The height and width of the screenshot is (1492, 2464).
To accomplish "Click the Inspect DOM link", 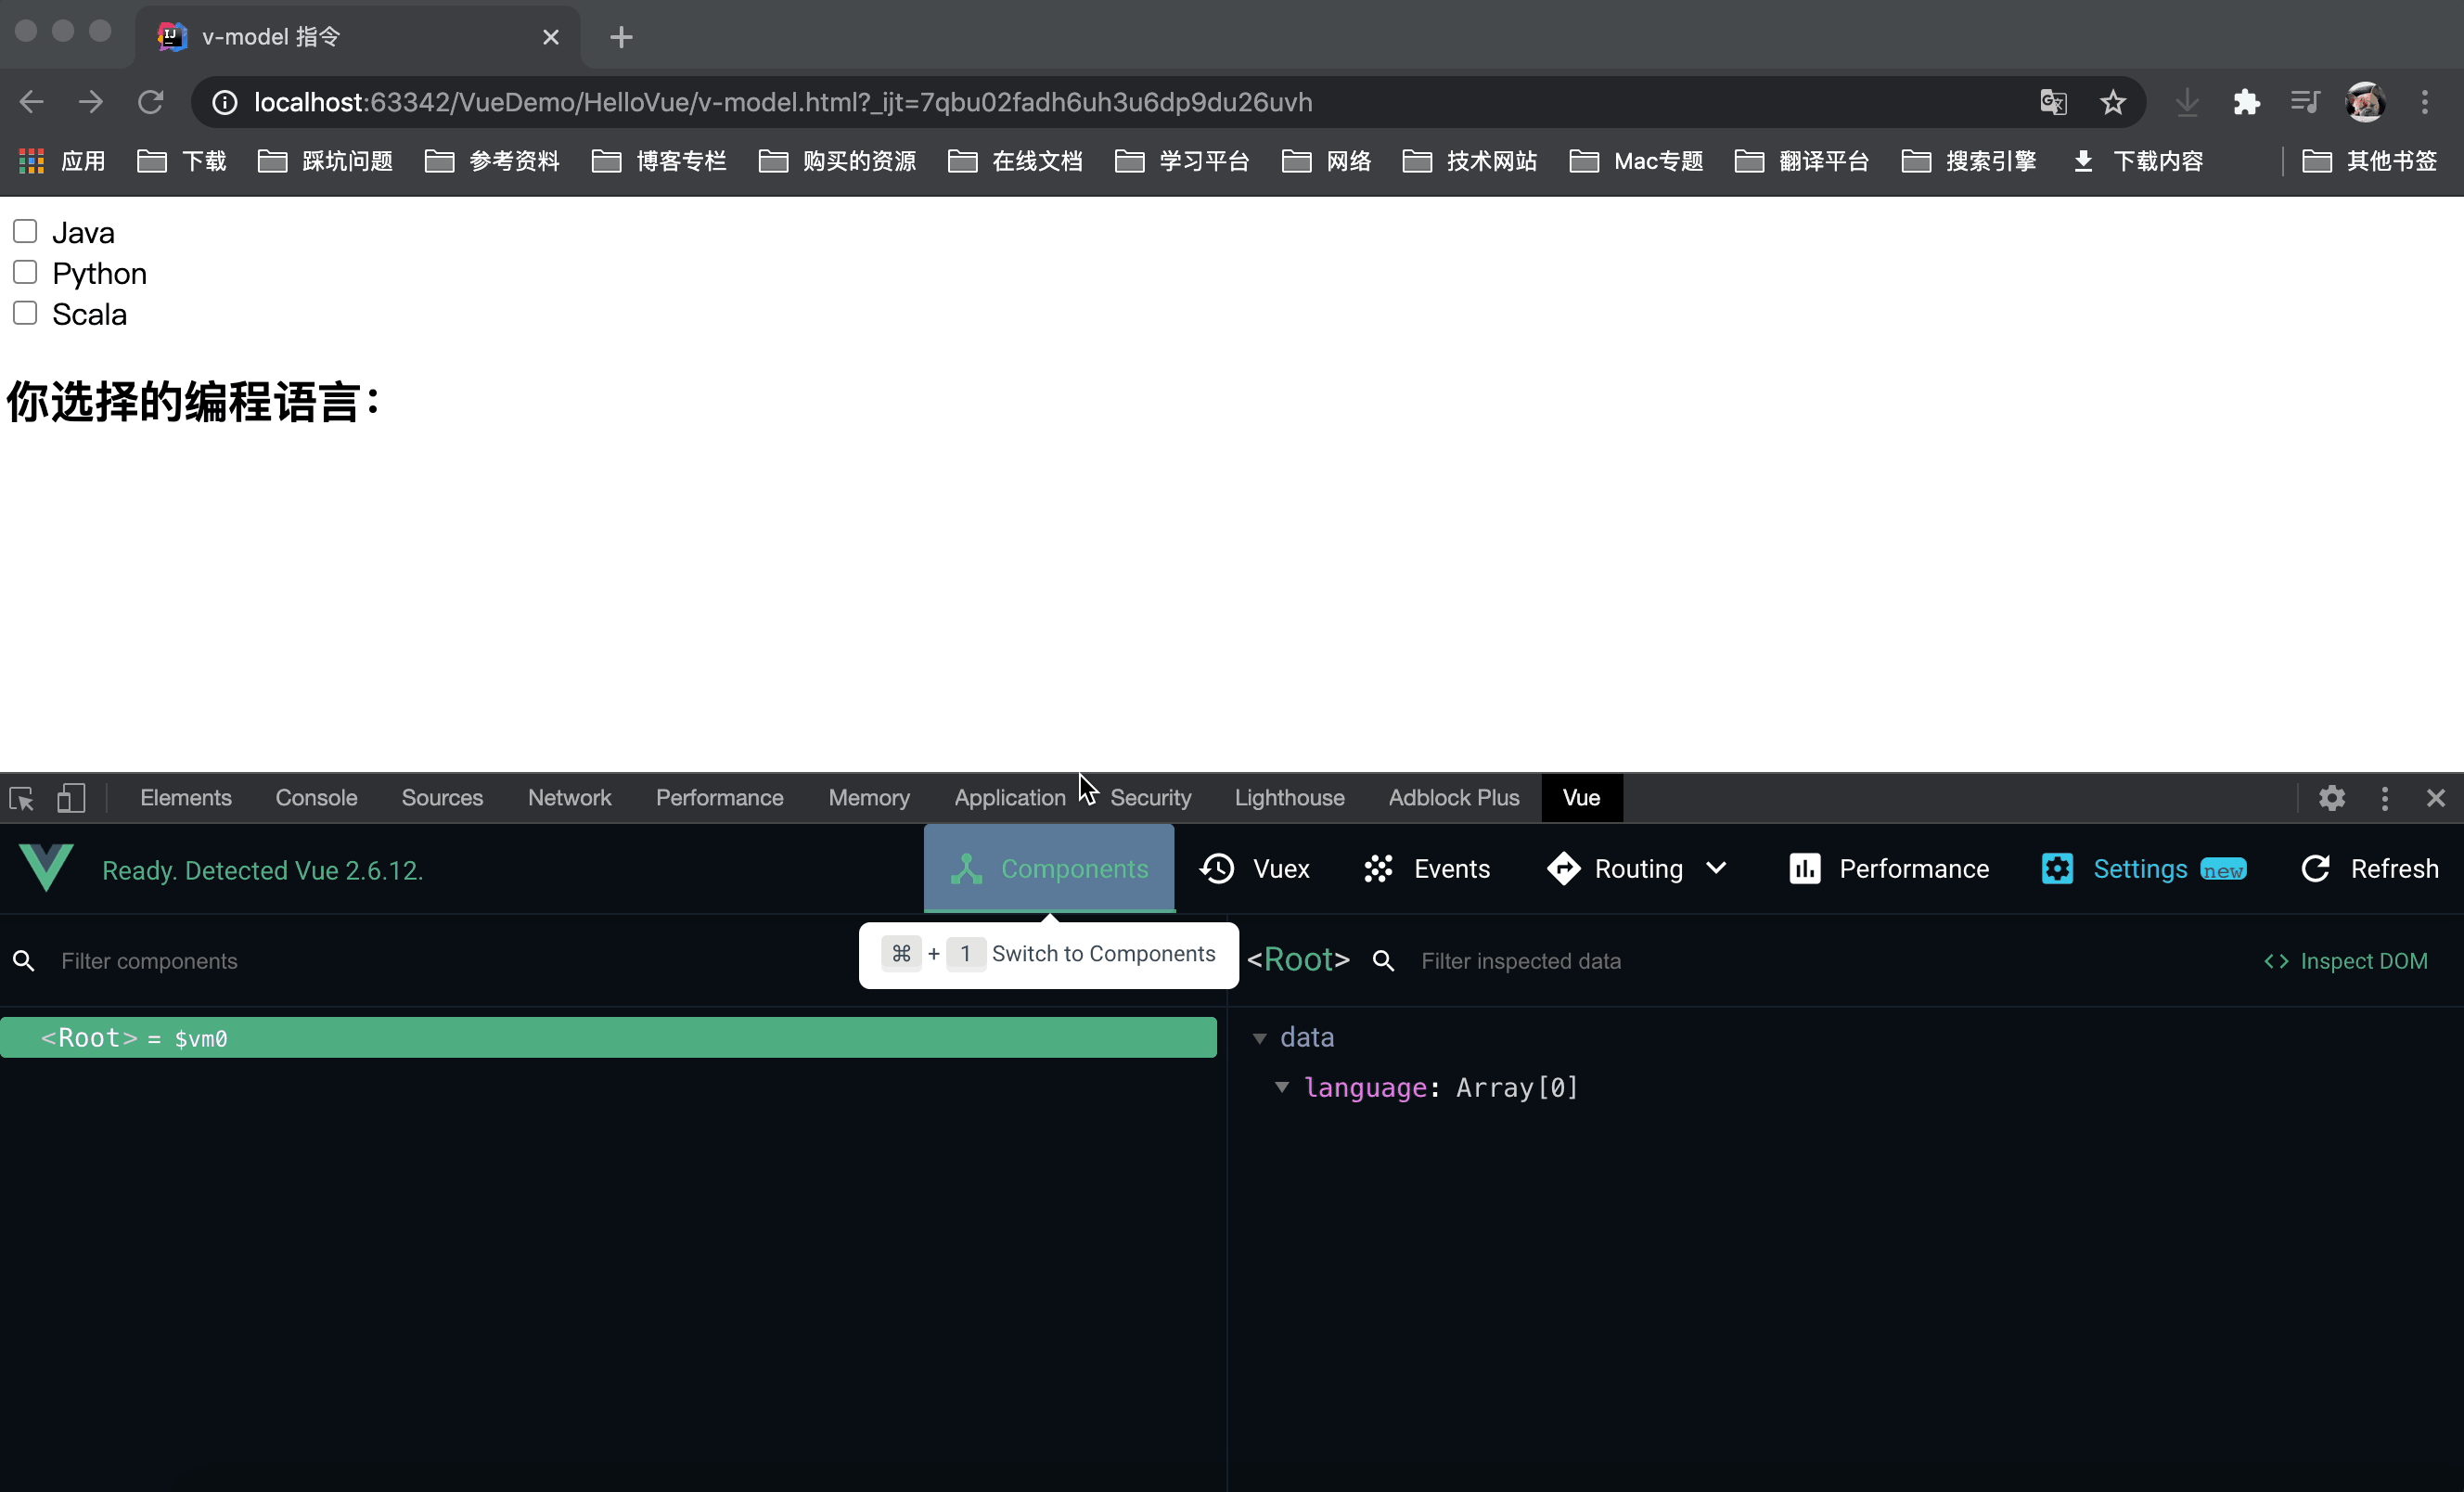I will pos(2345,961).
